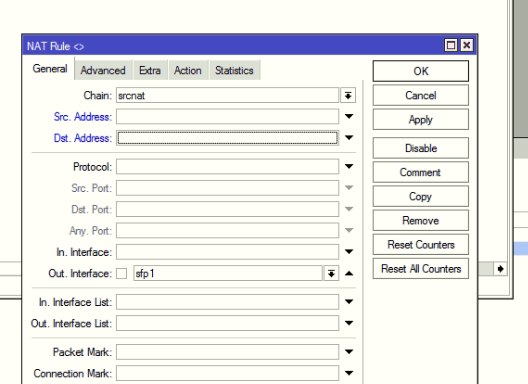Viewport: 528px width, 384px height.
Task: Disable this NAT rule
Action: click(x=421, y=148)
